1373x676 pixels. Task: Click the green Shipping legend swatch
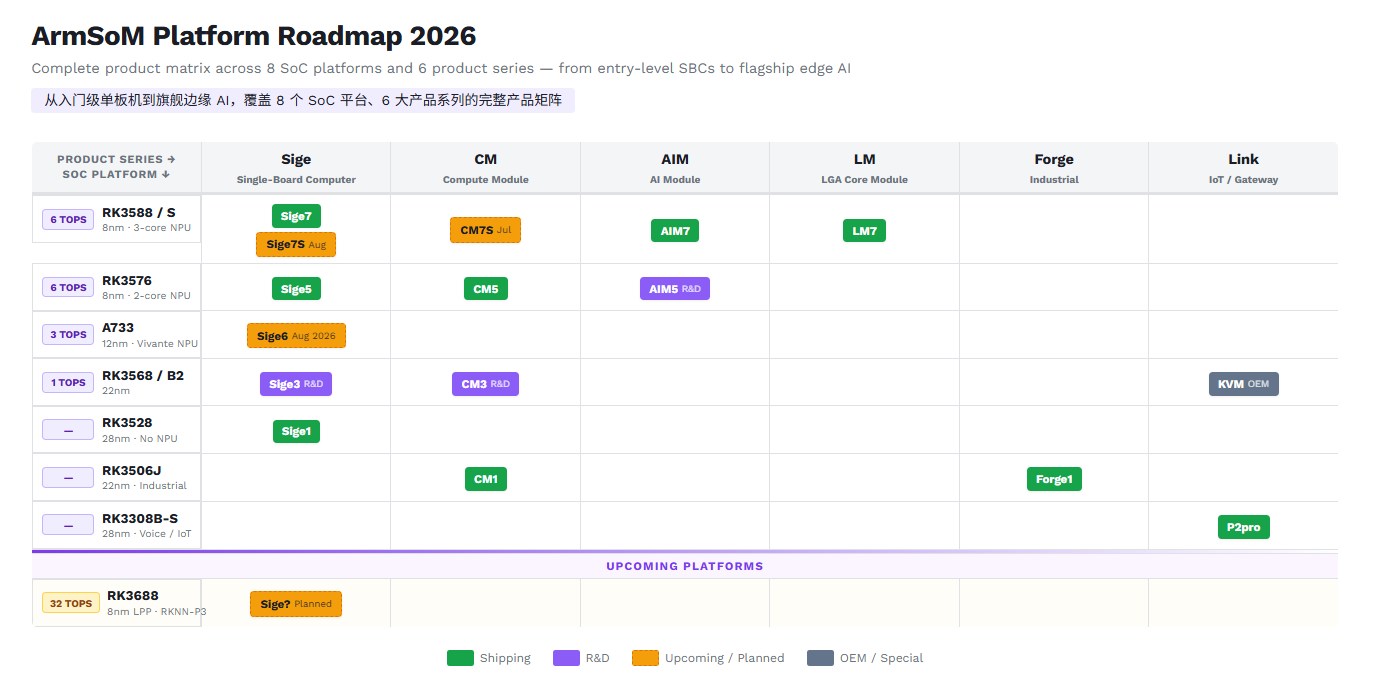460,658
